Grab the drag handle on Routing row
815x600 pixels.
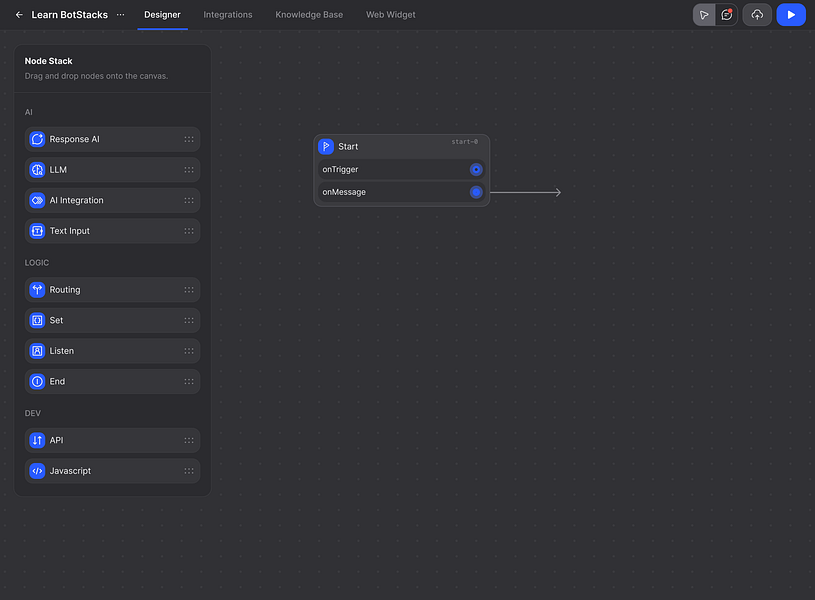[x=189, y=290]
